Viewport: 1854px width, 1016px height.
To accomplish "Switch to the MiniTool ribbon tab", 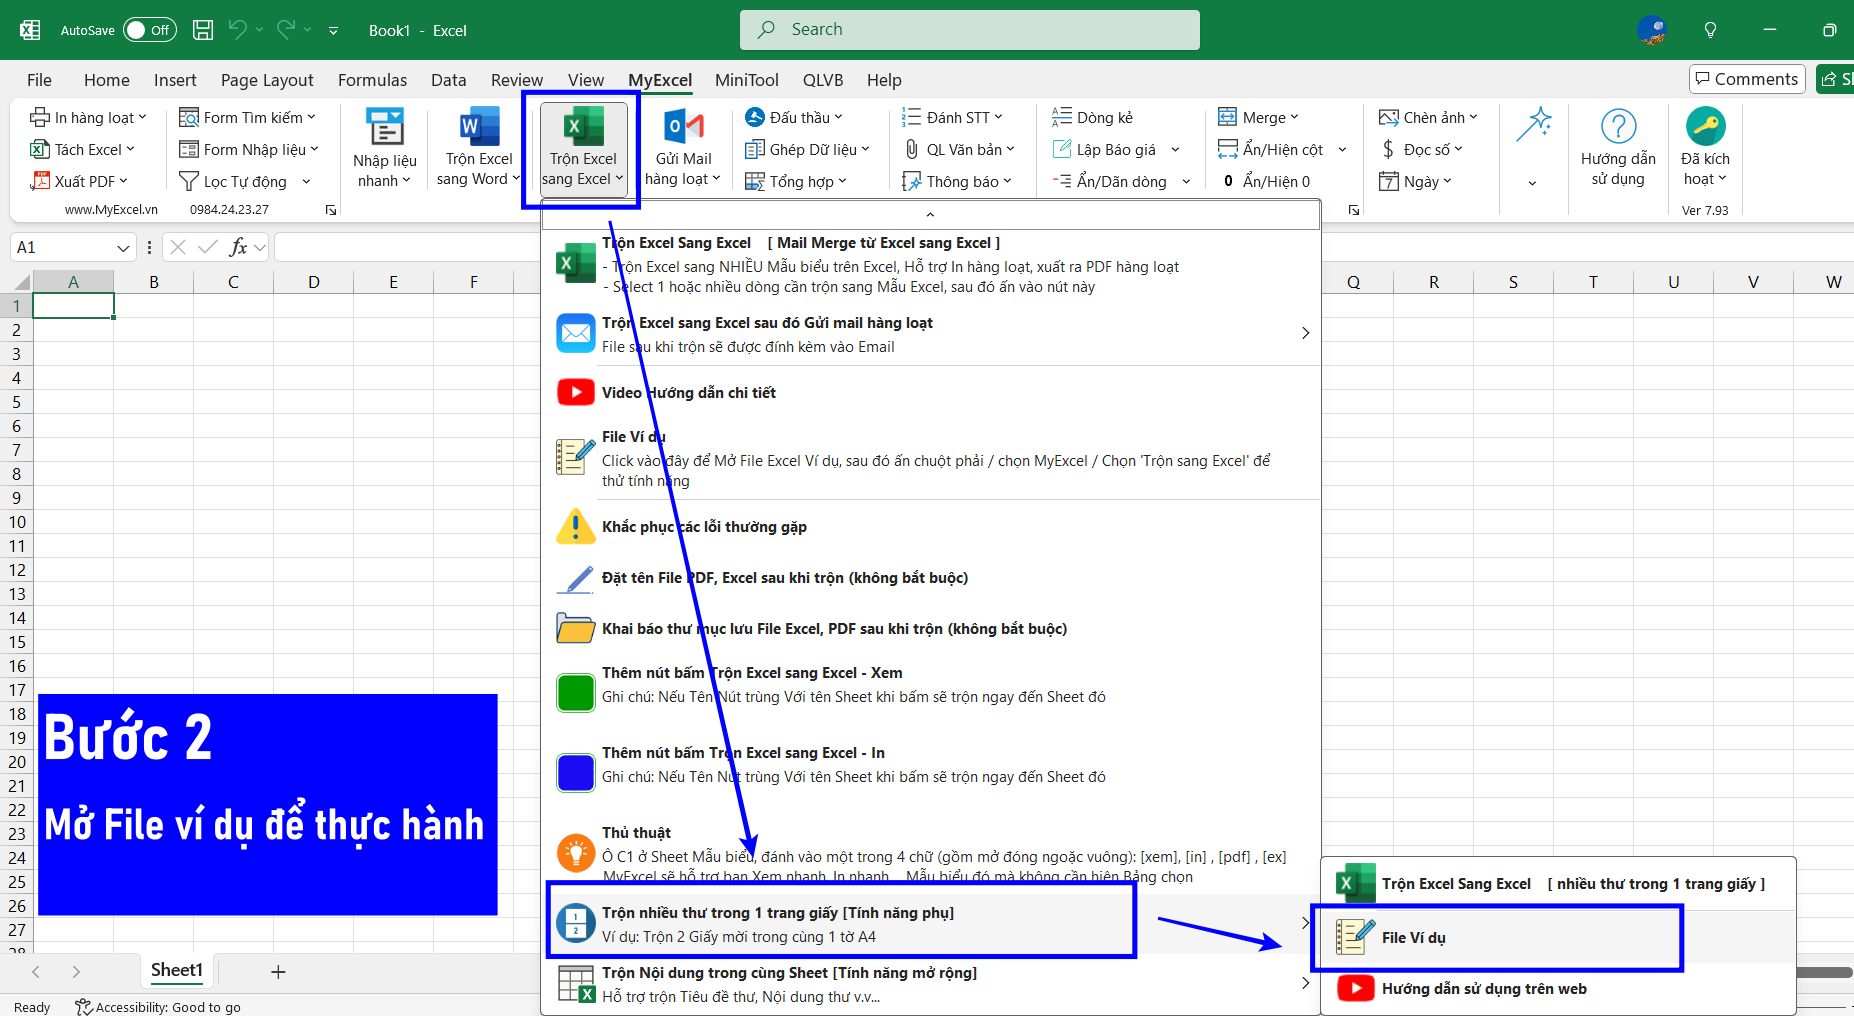I will [746, 80].
